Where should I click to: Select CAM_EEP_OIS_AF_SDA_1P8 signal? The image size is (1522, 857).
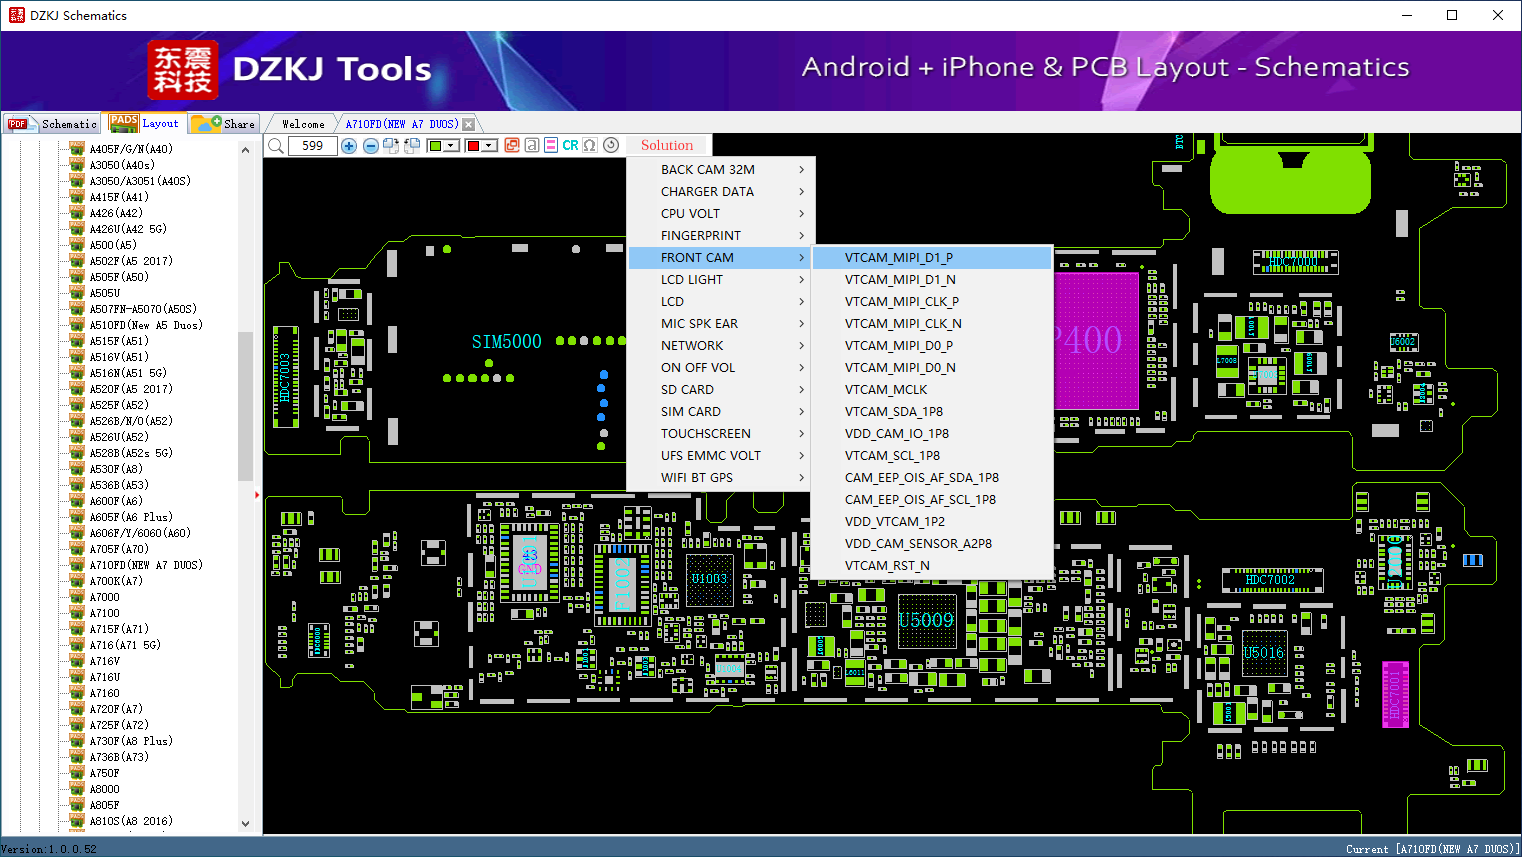[x=932, y=478]
